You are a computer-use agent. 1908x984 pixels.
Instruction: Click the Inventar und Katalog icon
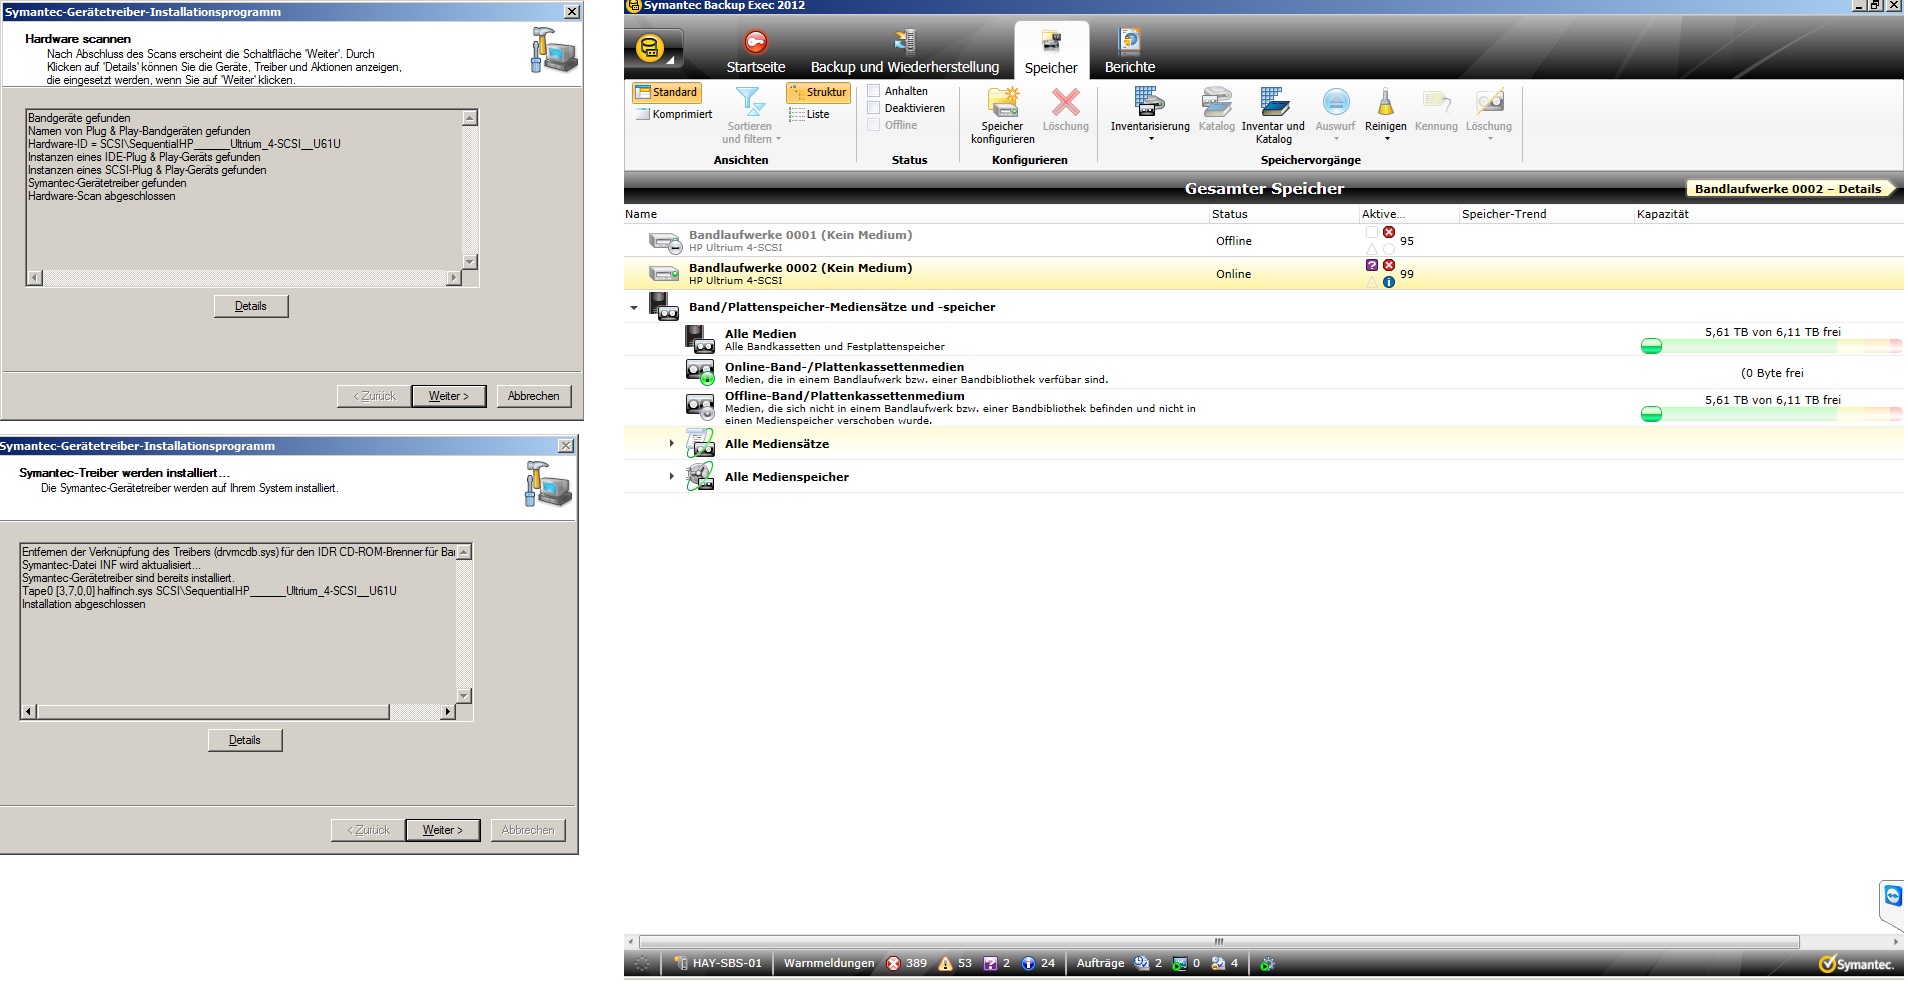tap(1274, 102)
